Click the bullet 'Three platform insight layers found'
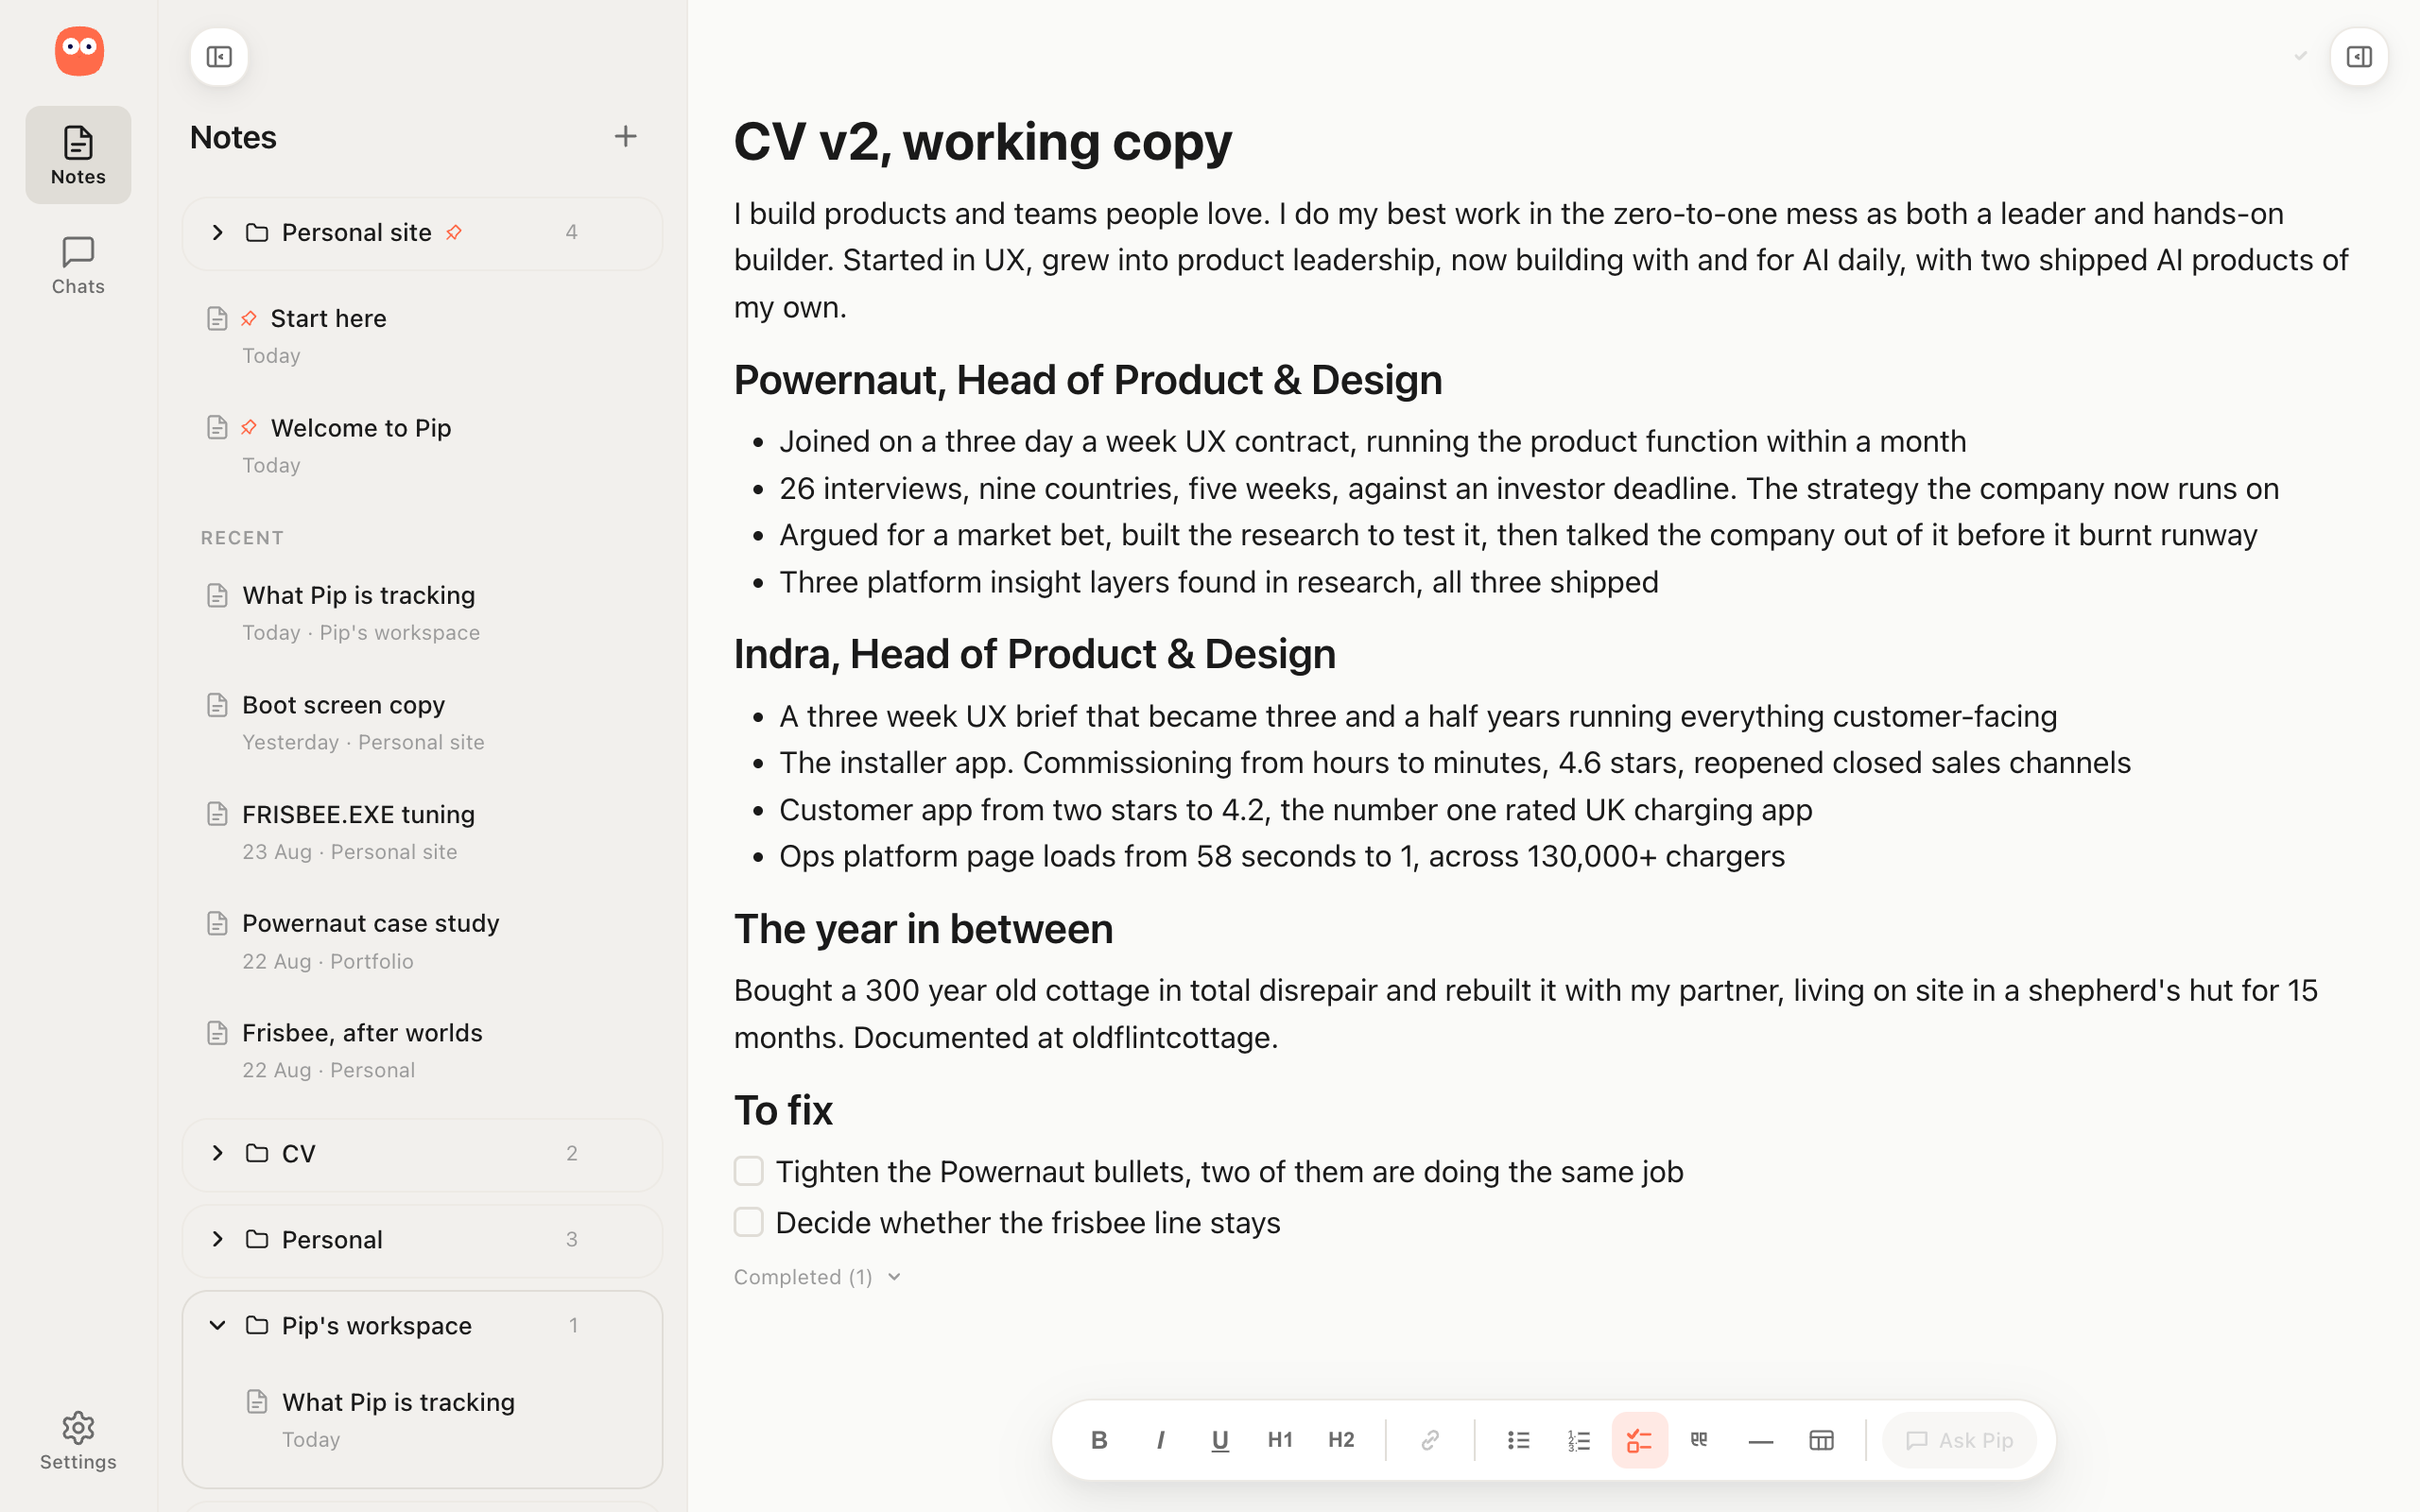Image resolution: width=2420 pixels, height=1512 pixels. (1218, 582)
